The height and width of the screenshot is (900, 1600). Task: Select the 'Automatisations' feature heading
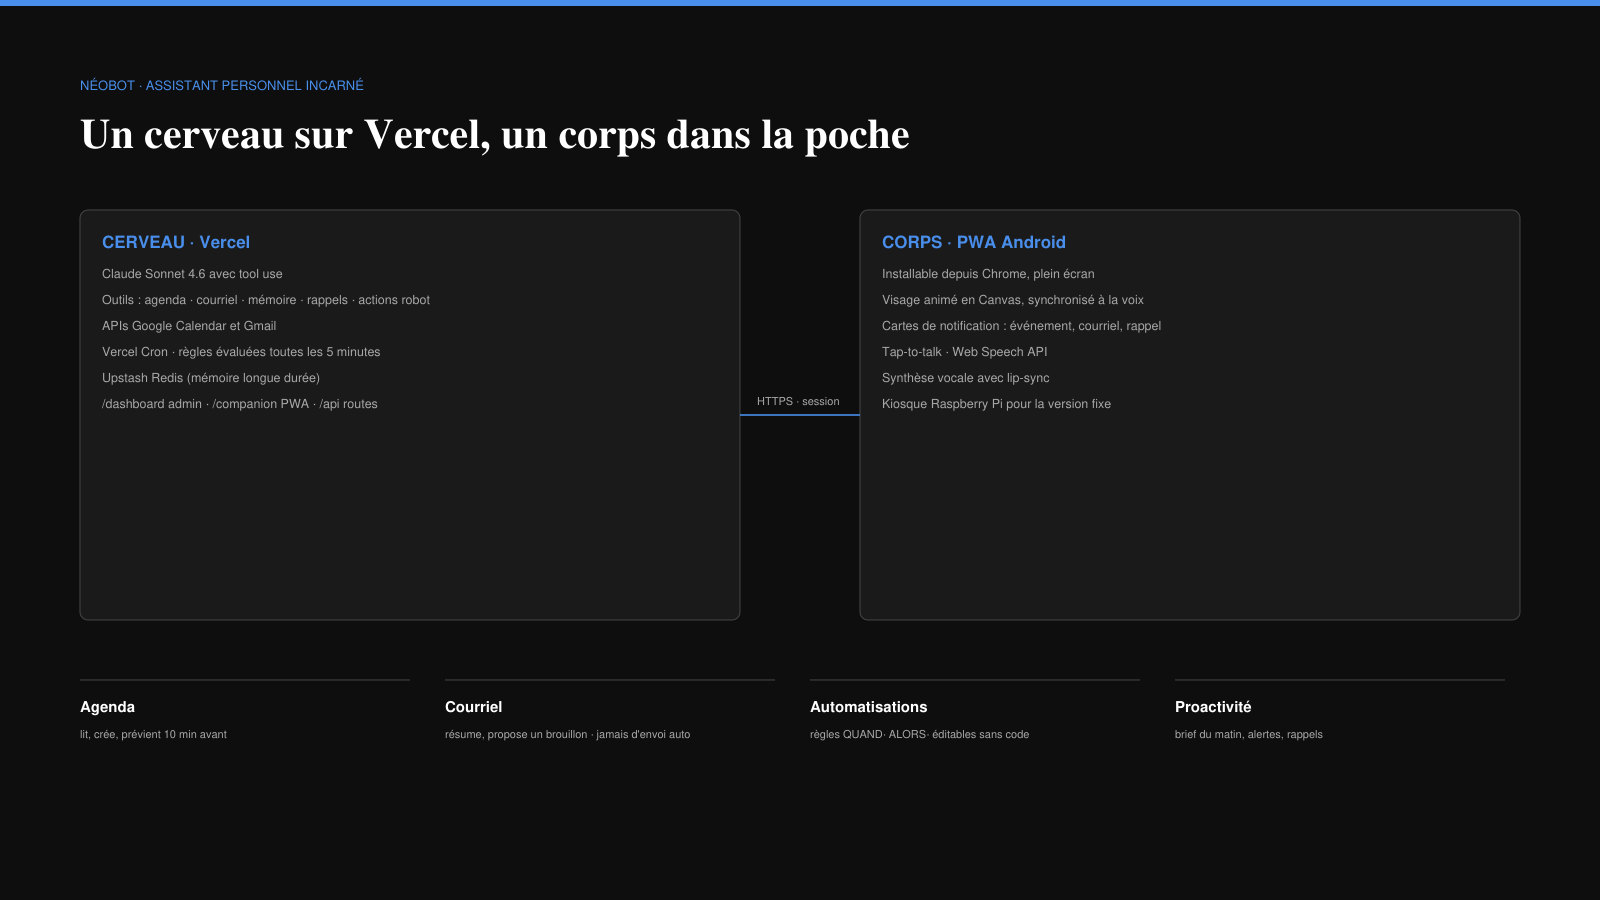click(868, 707)
